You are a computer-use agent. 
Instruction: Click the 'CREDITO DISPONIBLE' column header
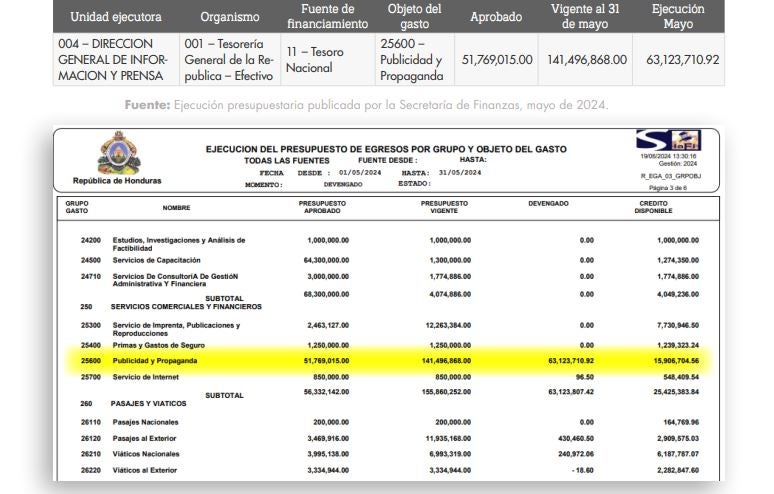pyautogui.click(x=654, y=207)
